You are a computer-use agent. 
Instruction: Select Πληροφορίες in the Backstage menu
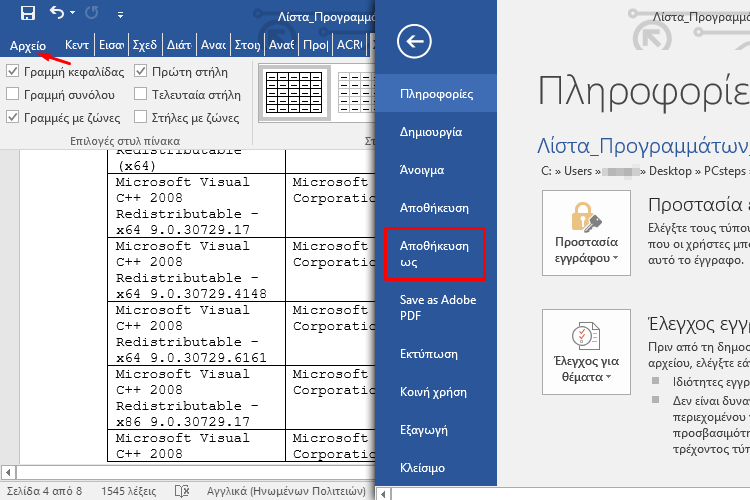(x=436, y=94)
